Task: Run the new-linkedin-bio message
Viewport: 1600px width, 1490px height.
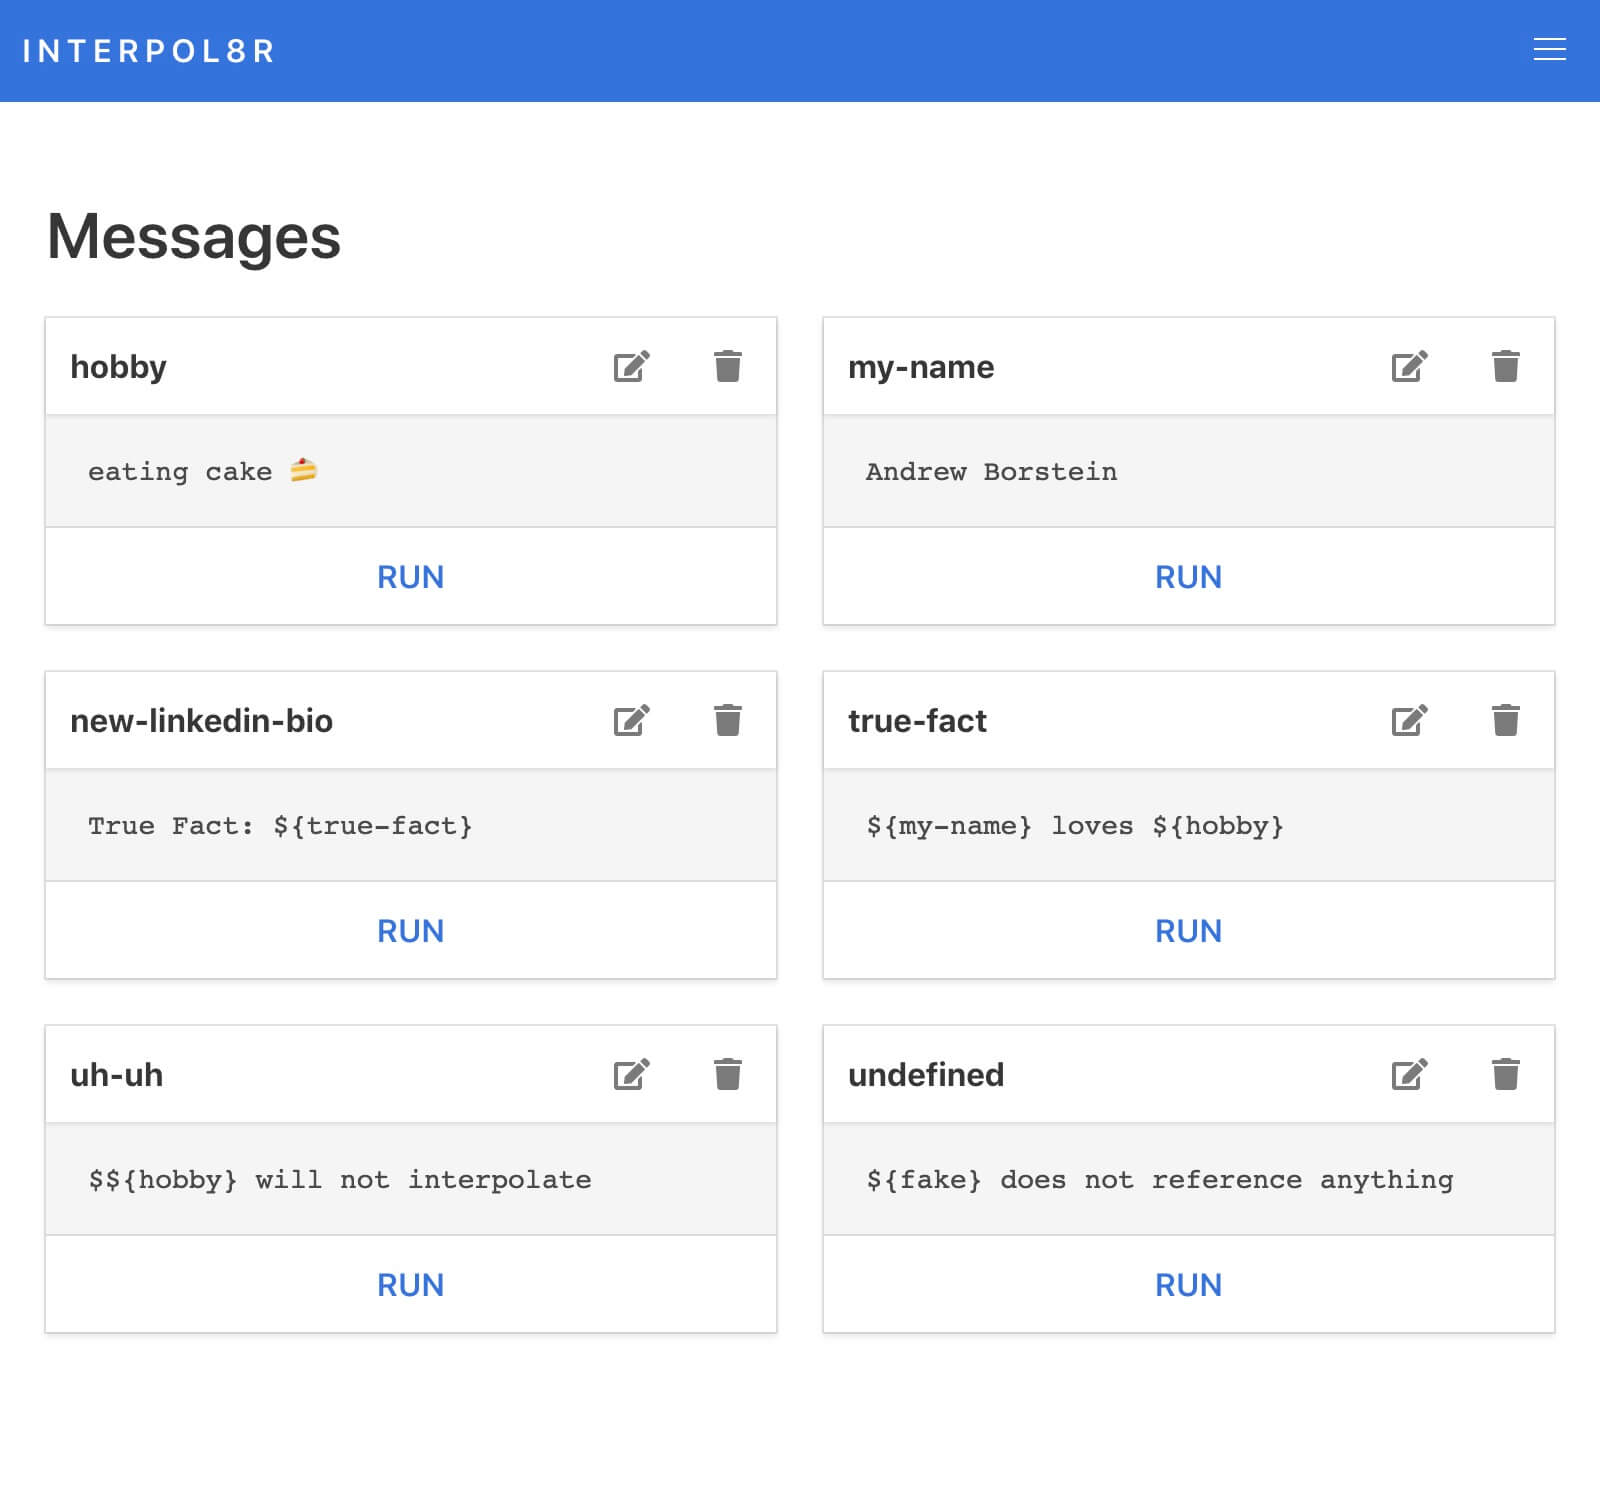Action: 410,931
